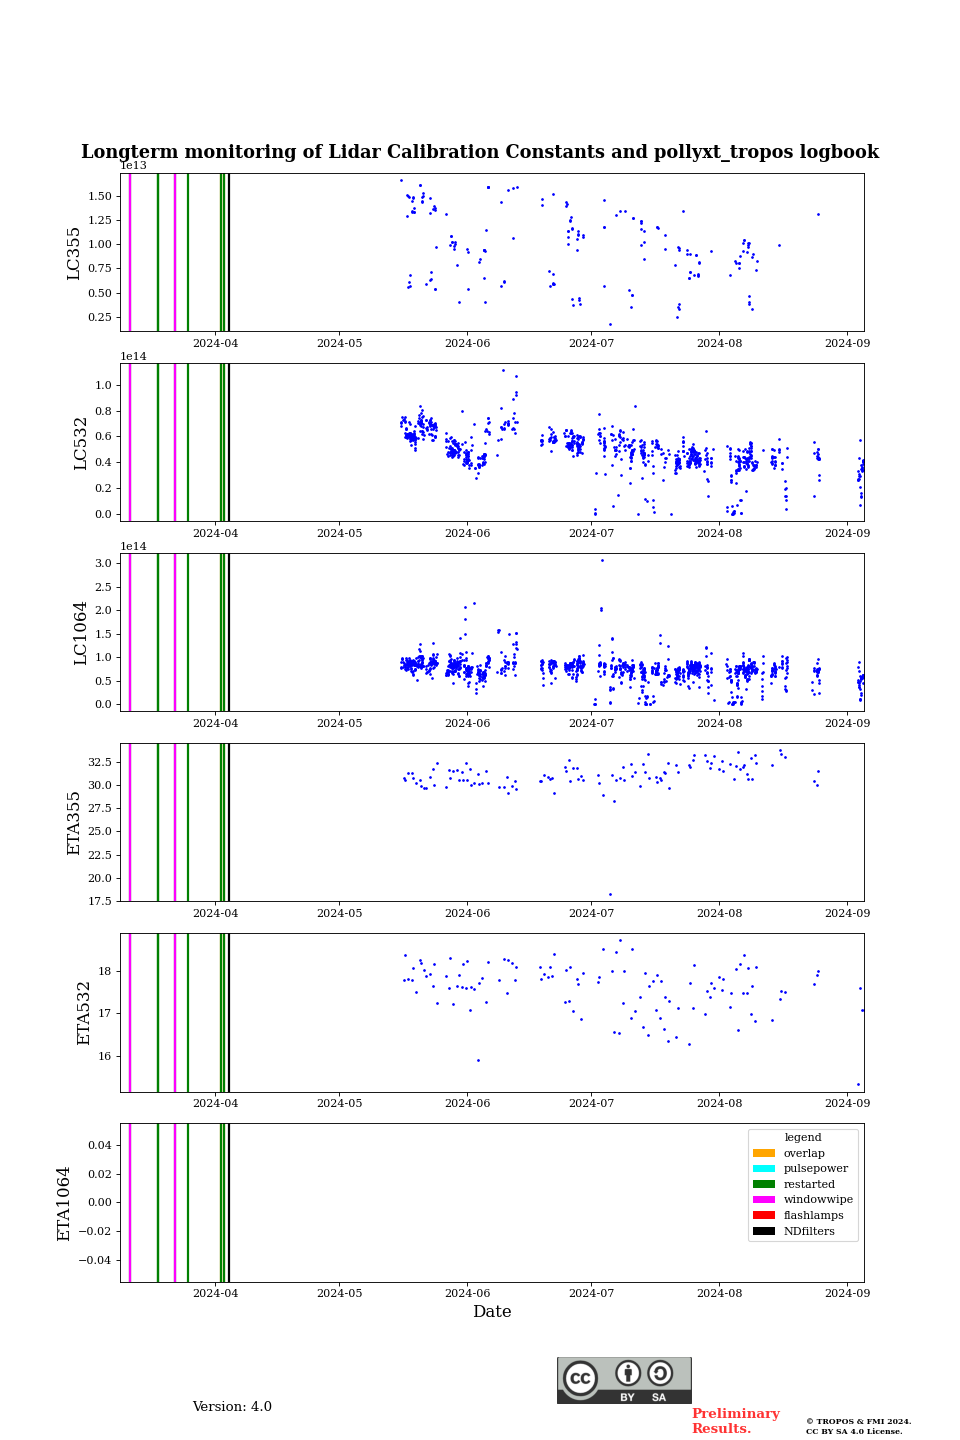Image resolution: width=960 pixels, height=1440 pixels.
Task: Select the orange overlap legend swatch
Action: (764, 1153)
